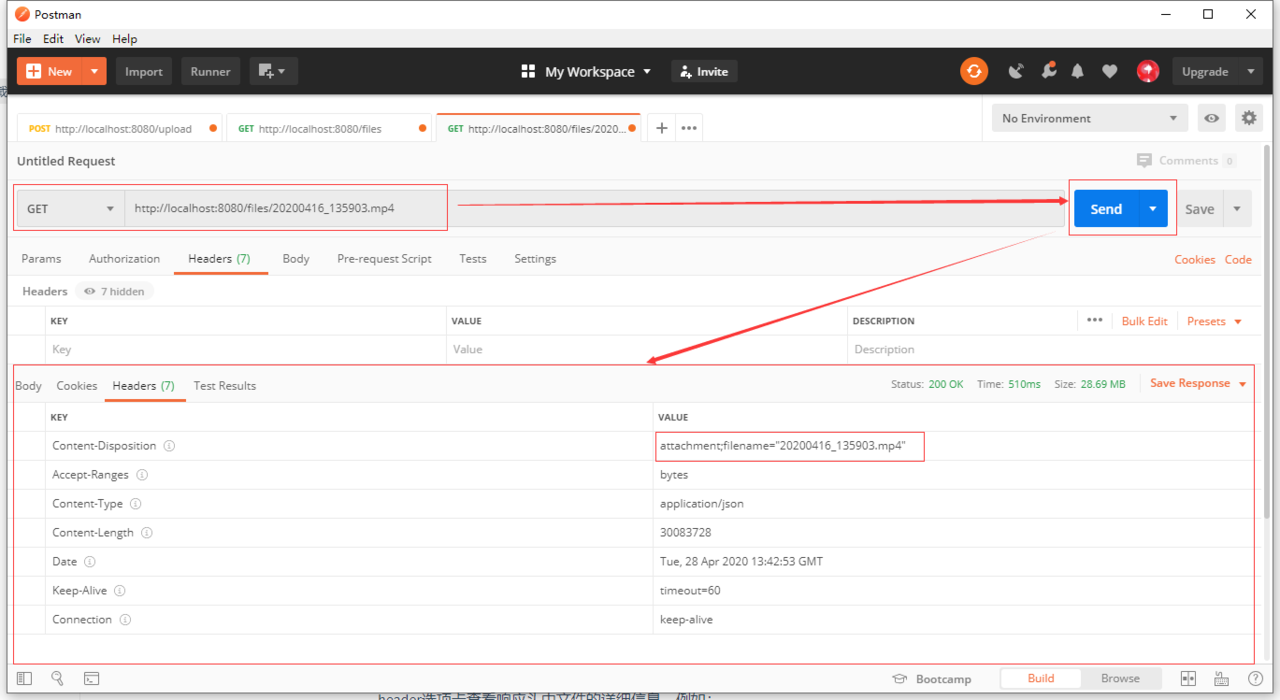1280x700 pixels.
Task: Open the GET method dropdown
Action: click(x=70, y=209)
